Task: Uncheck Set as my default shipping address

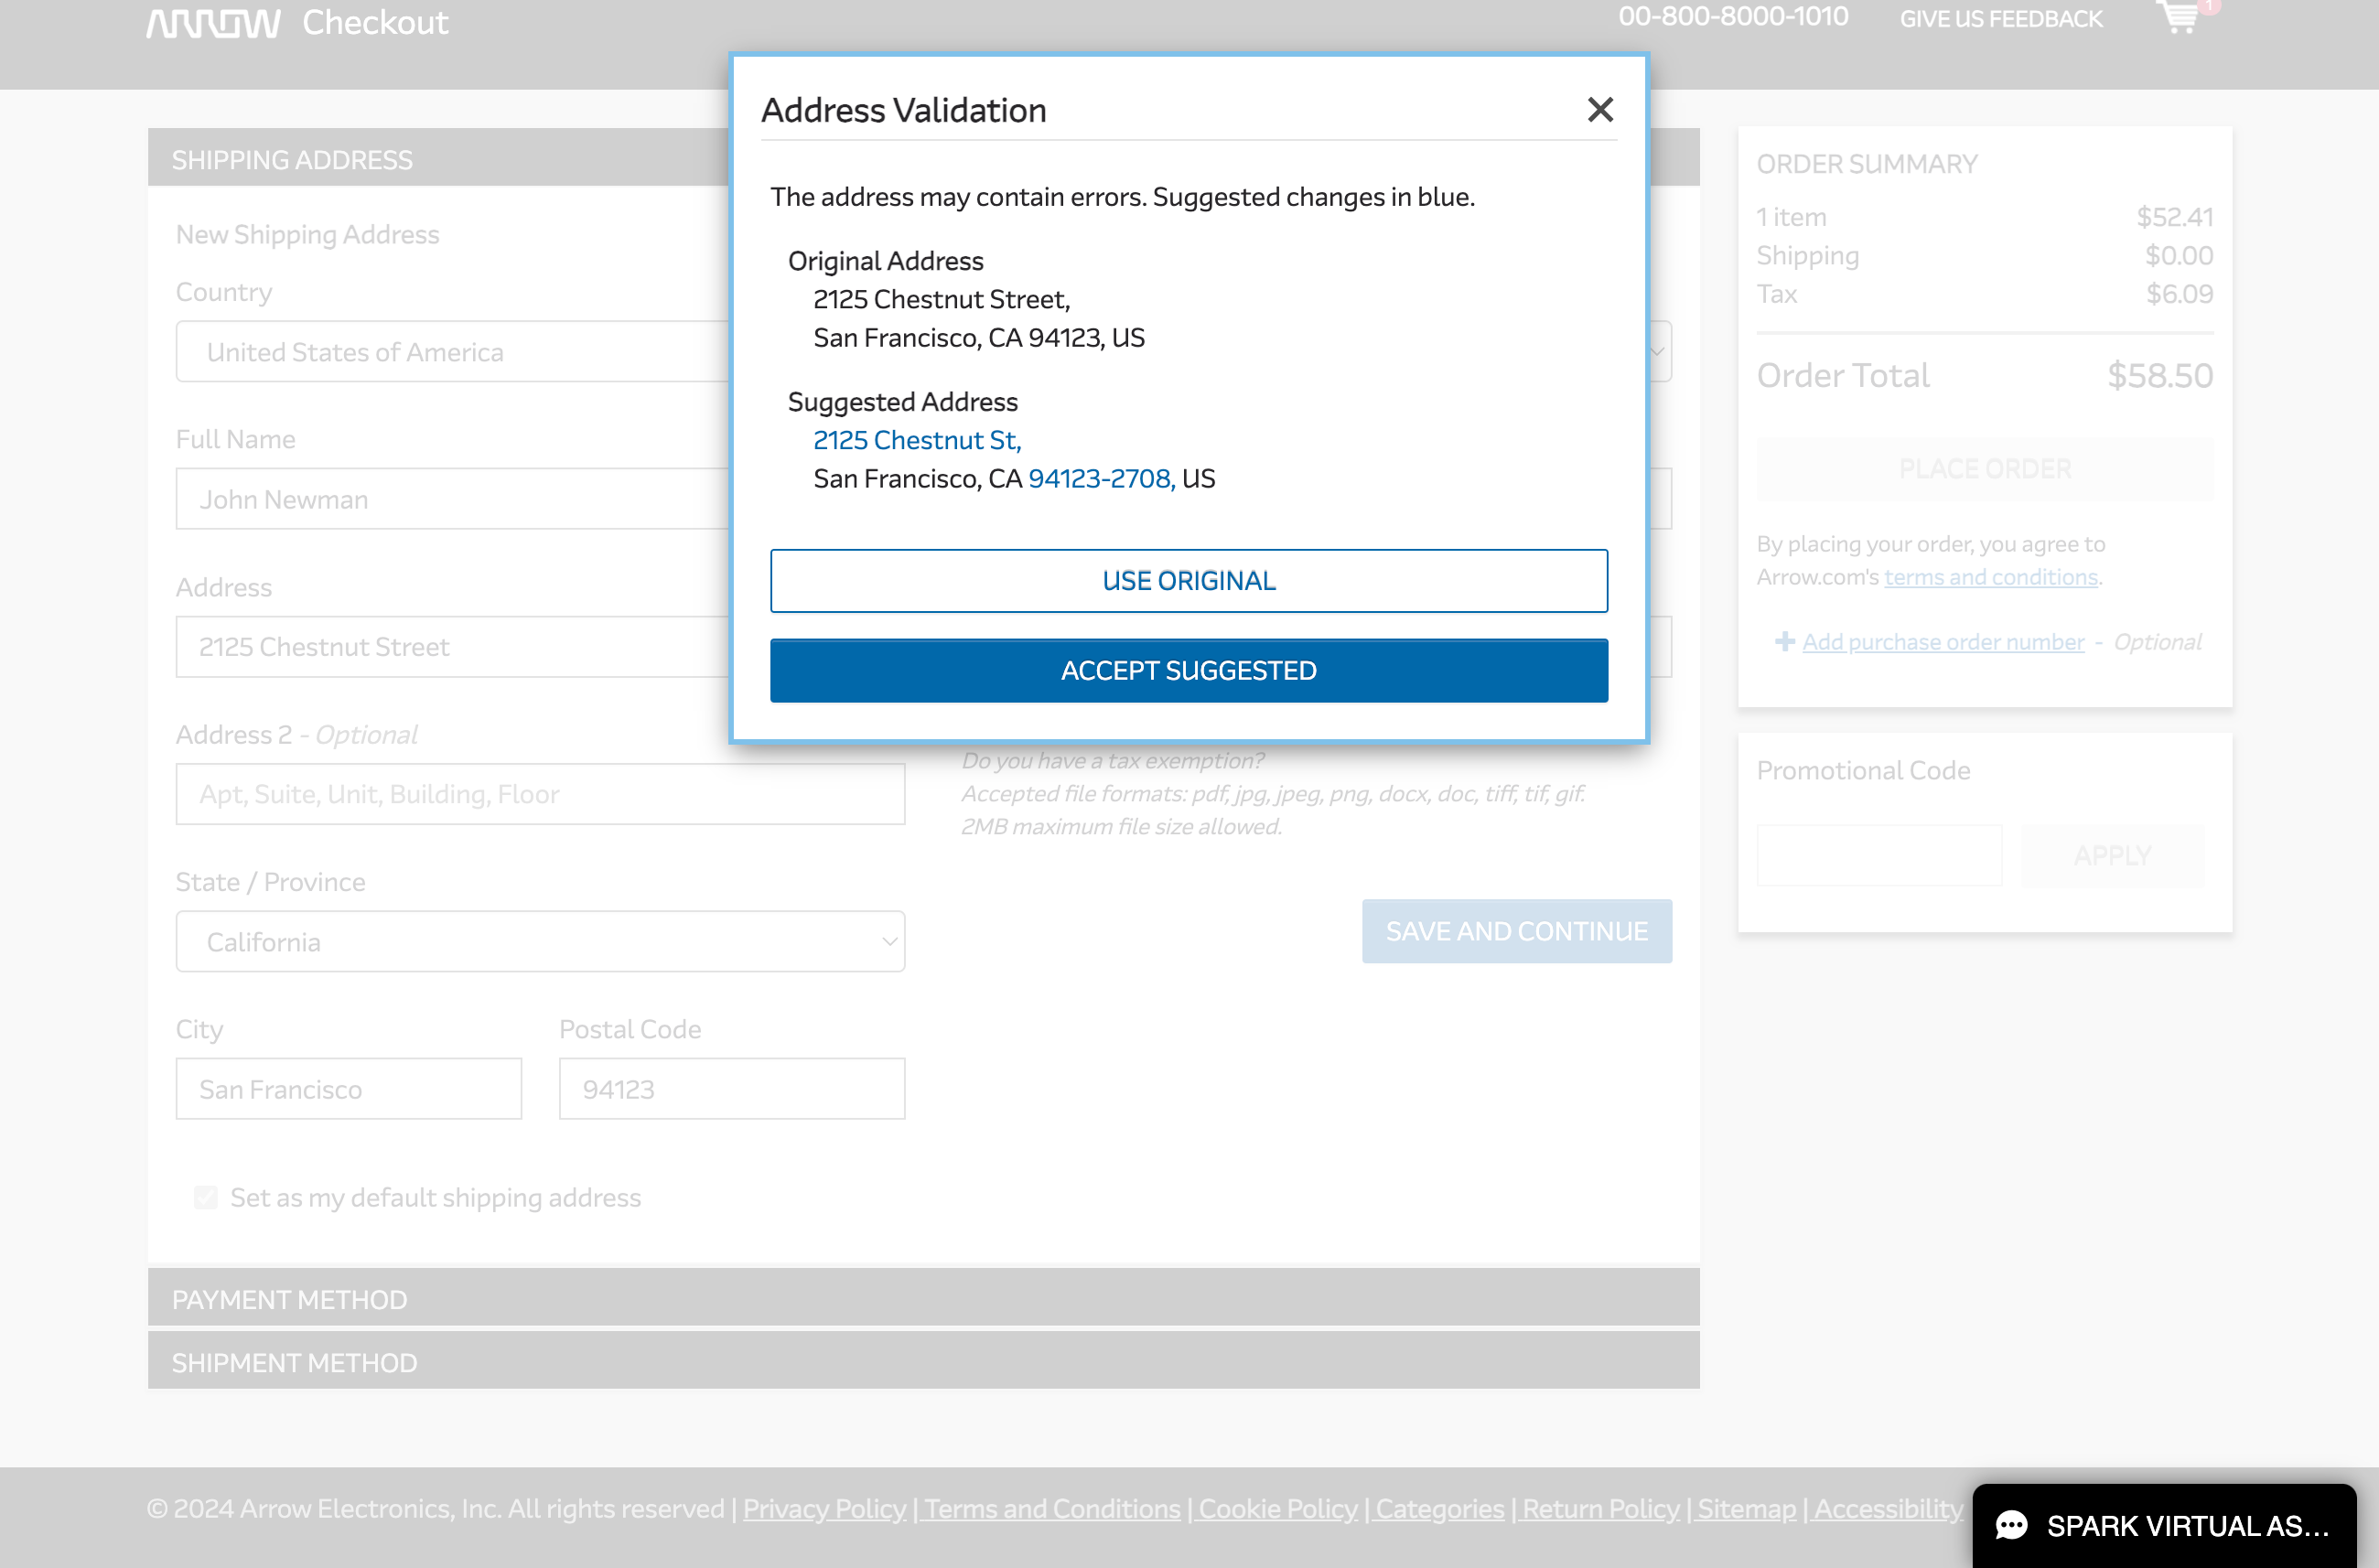Action: tap(205, 1197)
